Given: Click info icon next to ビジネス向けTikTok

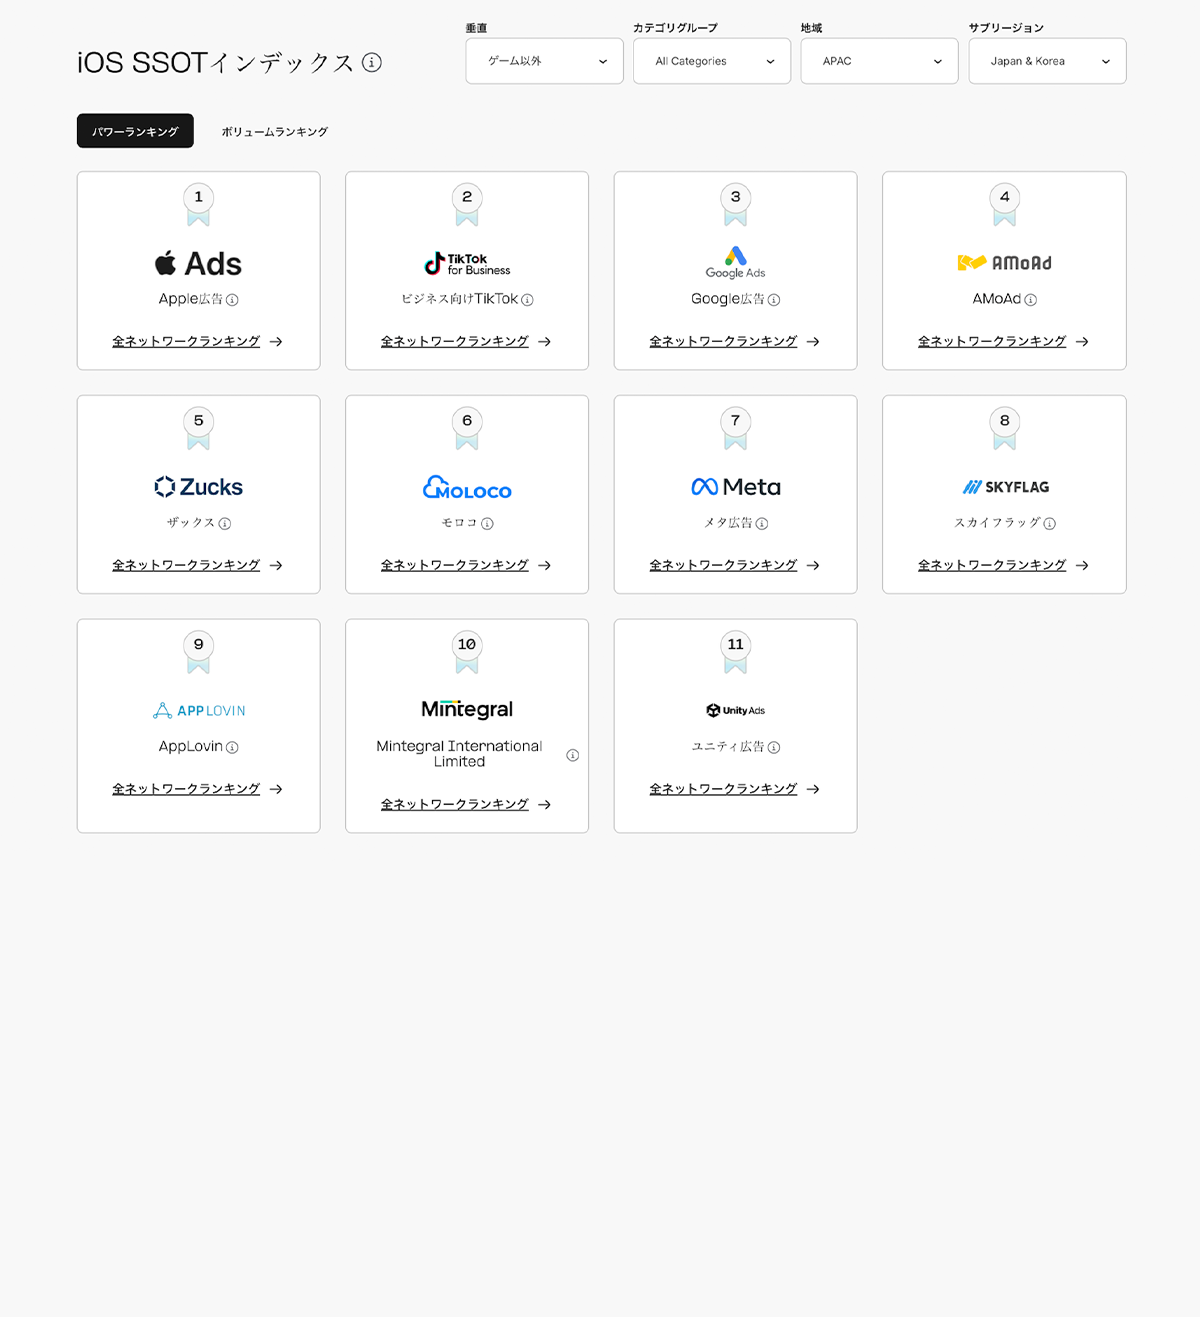Looking at the screenshot, I should 527,300.
